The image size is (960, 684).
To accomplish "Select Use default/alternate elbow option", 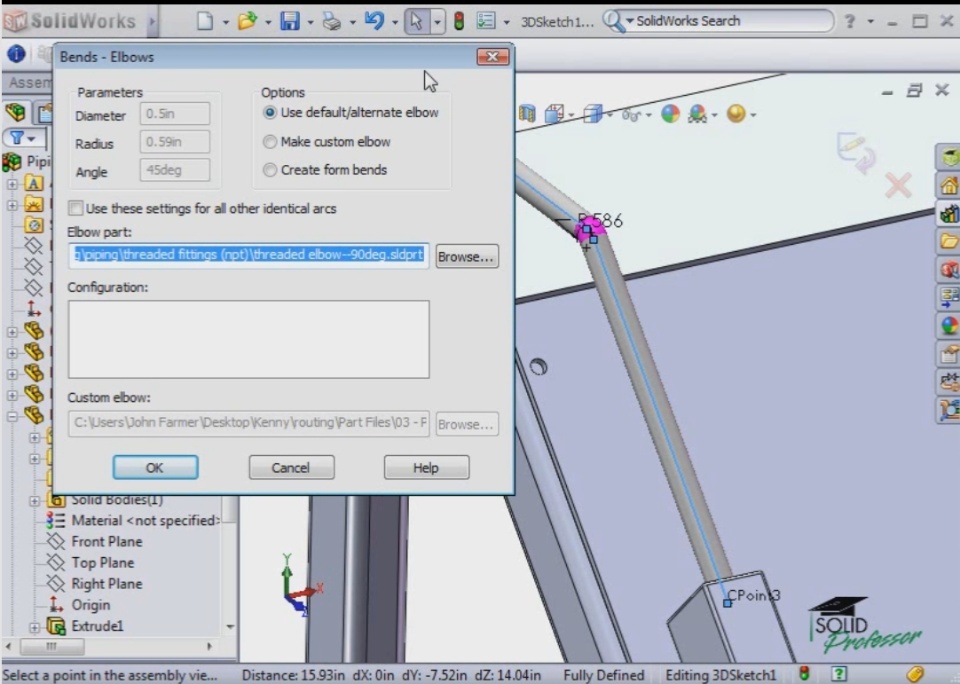I will pyautogui.click(x=269, y=113).
